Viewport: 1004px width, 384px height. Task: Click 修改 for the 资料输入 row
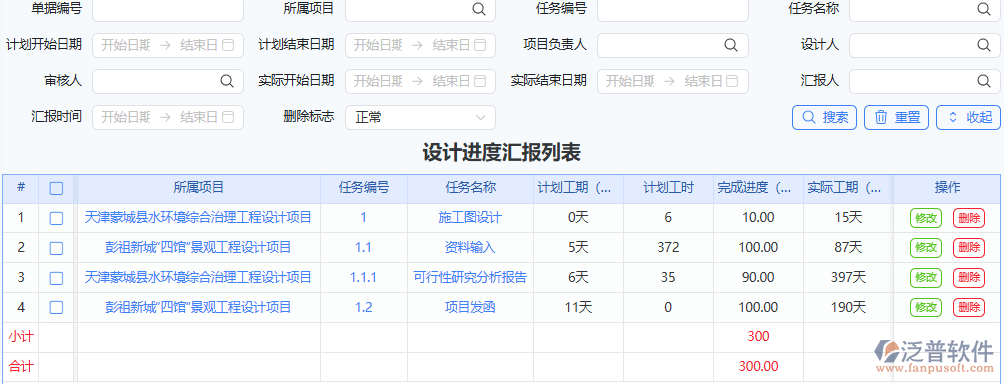[926, 248]
